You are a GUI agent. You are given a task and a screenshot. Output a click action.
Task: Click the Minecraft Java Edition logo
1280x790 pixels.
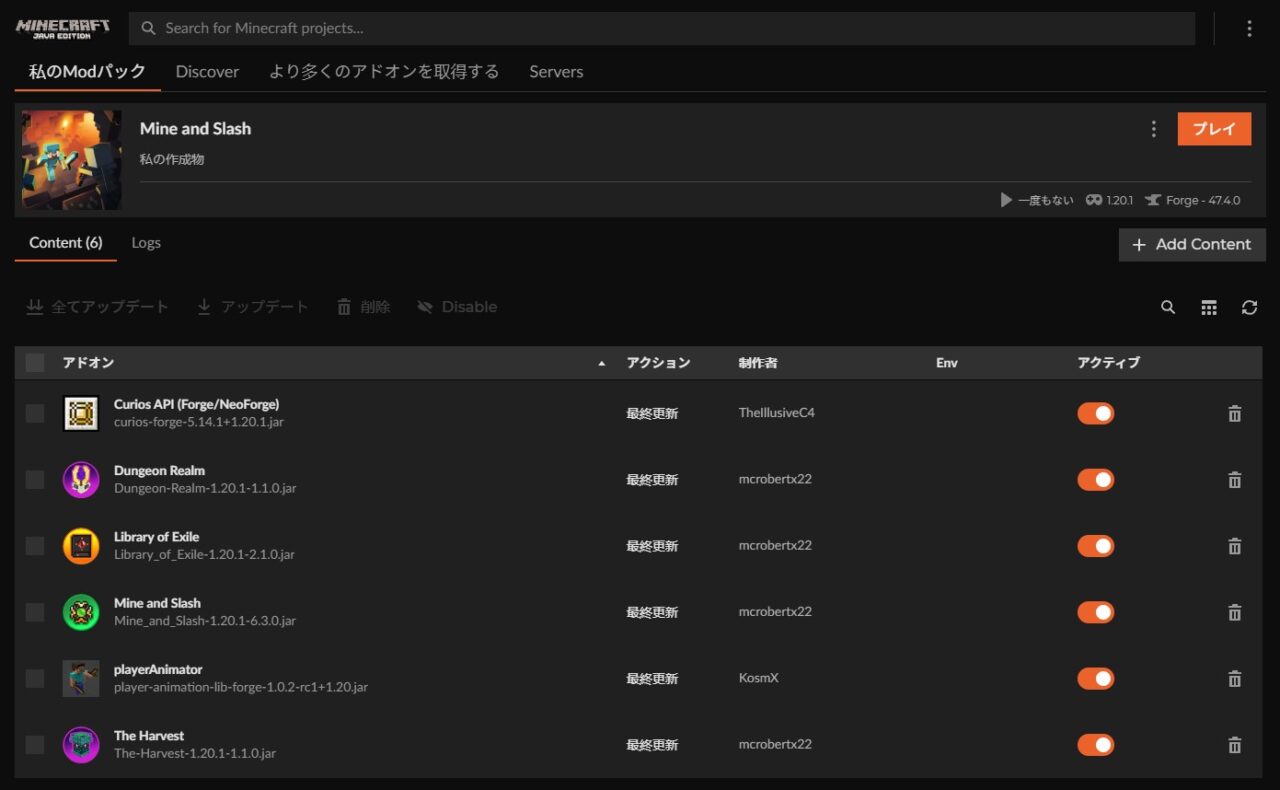click(x=63, y=28)
